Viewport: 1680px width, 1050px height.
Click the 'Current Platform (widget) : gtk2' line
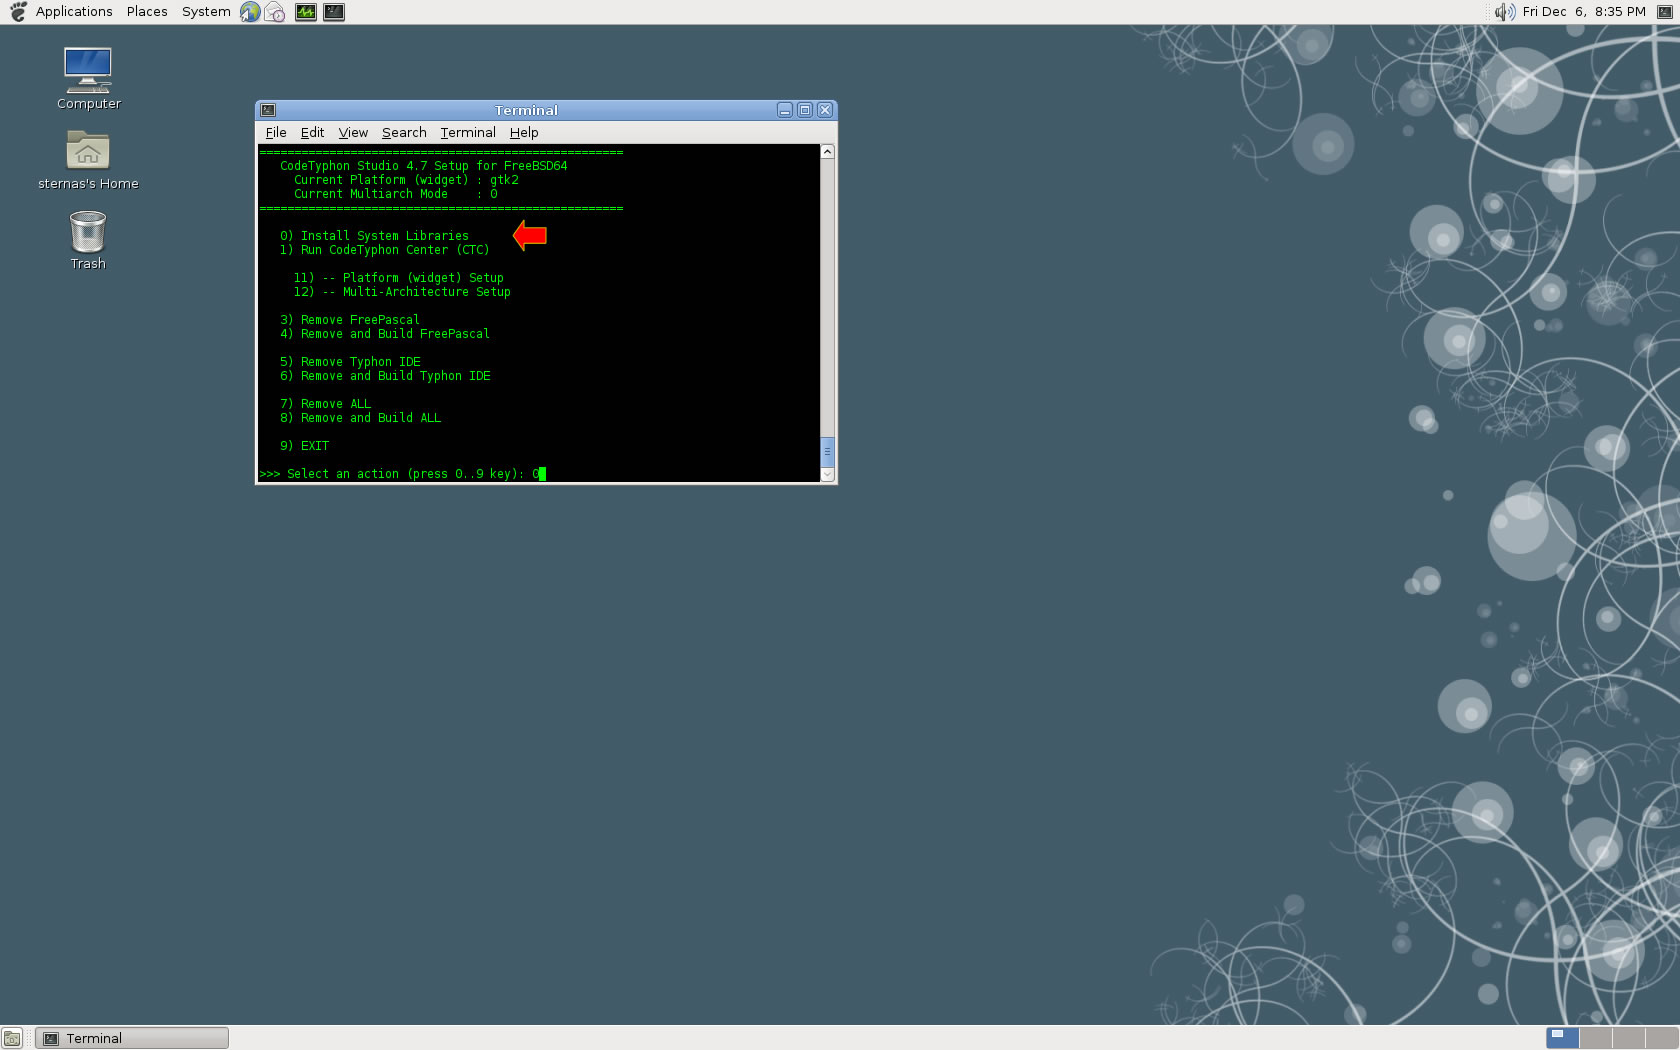coord(406,180)
